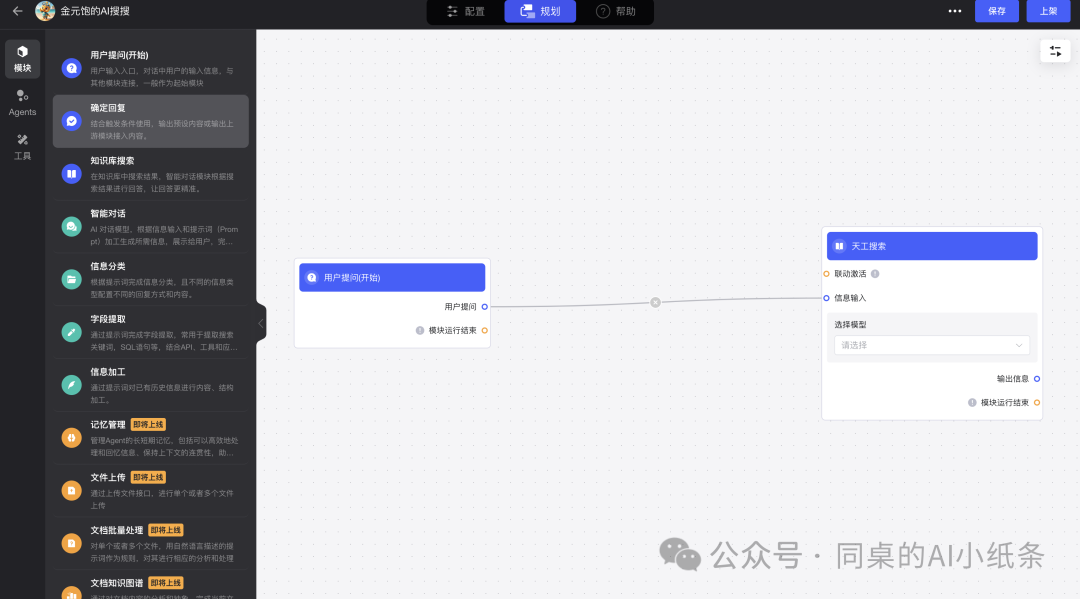The image size is (1080, 599).
Task: Select the 文档批量处理 module icon
Action: pyautogui.click(x=72, y=543)
